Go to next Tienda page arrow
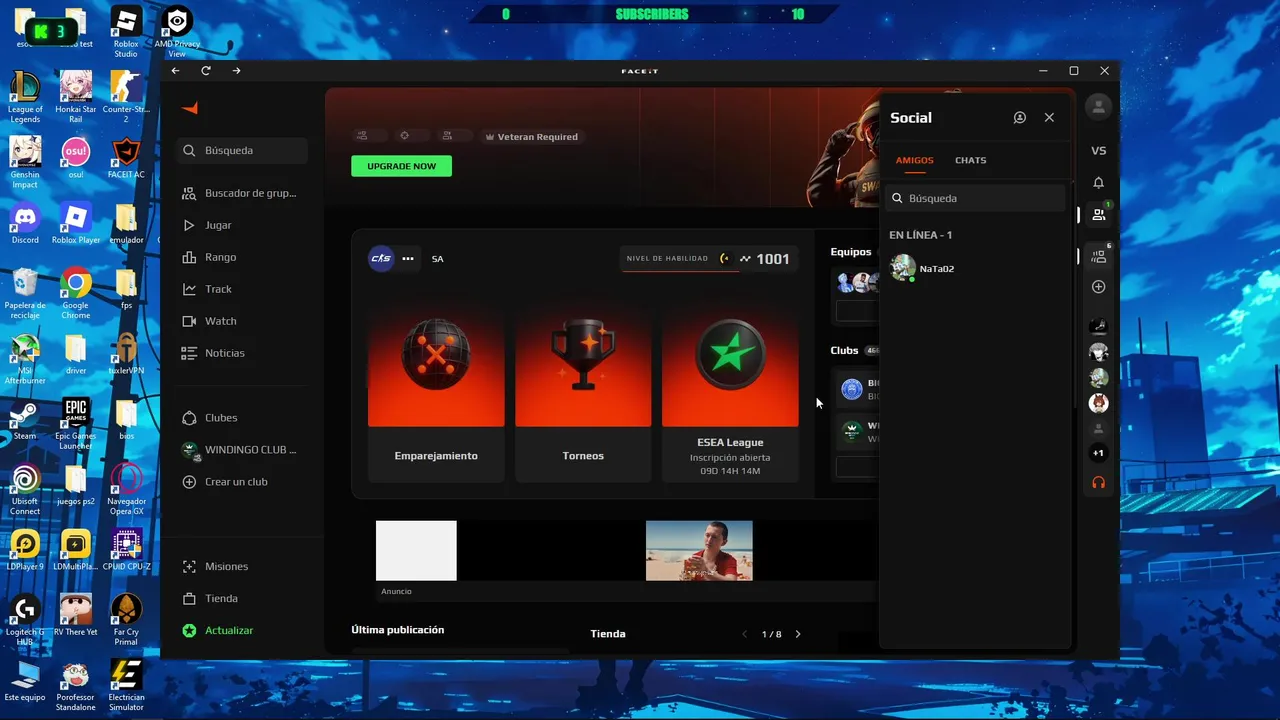 coord(797,634)
